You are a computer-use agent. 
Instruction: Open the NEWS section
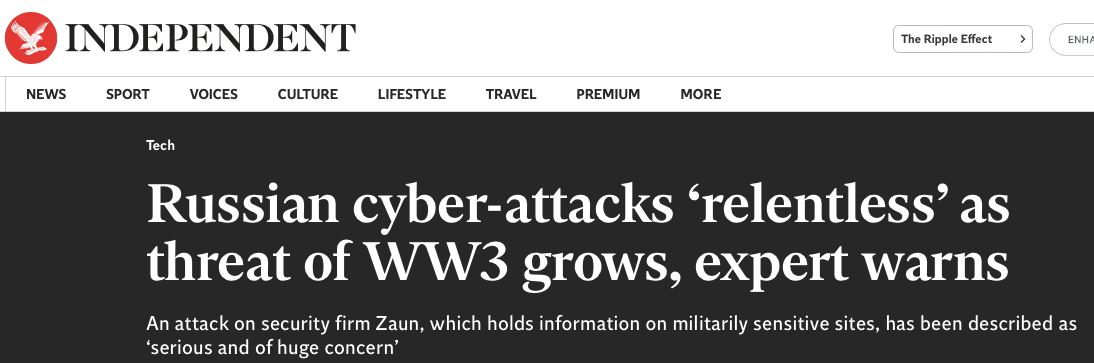pyautogui.click(x=46, y=94)
